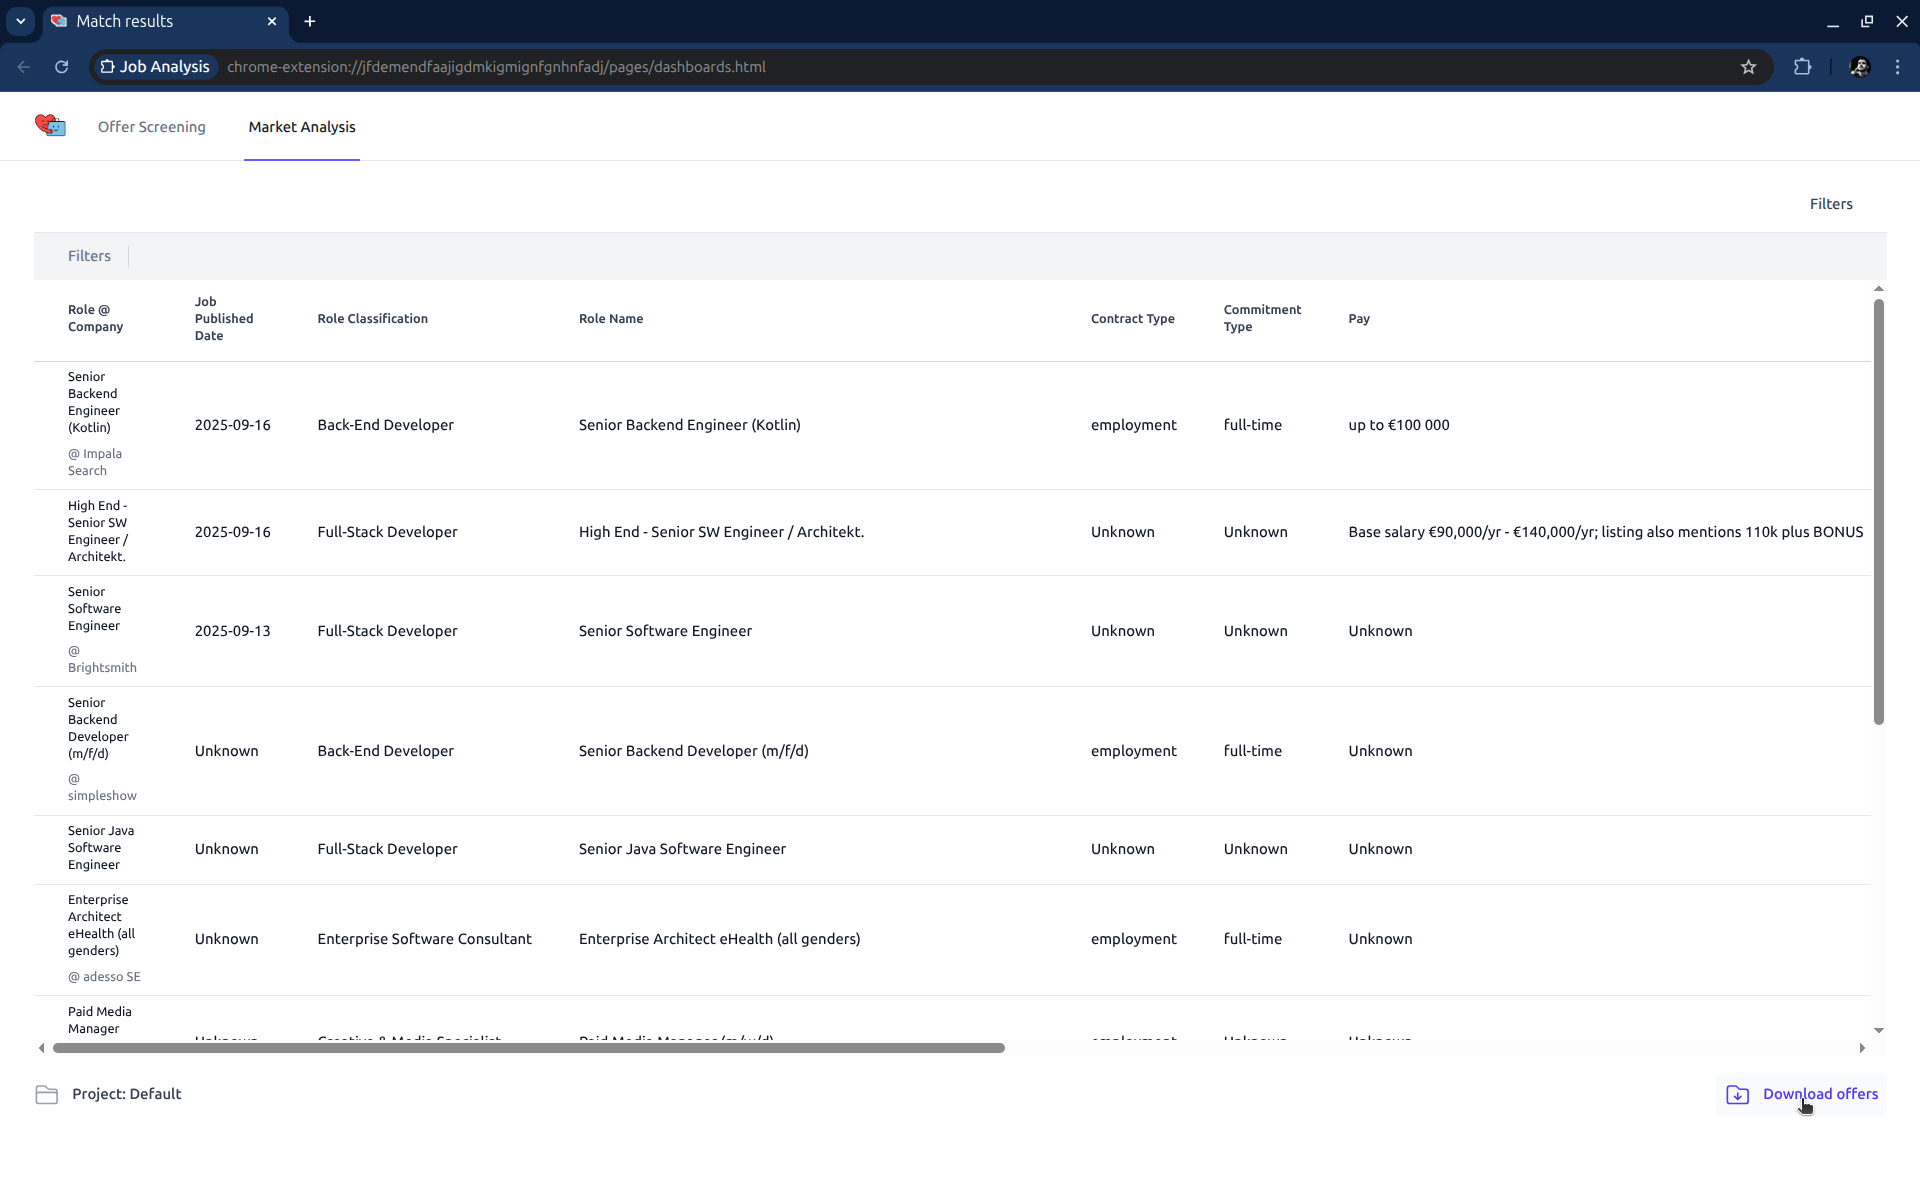Viewport: 1920px width, 1200px height.
Task: Open Filters link at top right
Action: click(1830, 204)
